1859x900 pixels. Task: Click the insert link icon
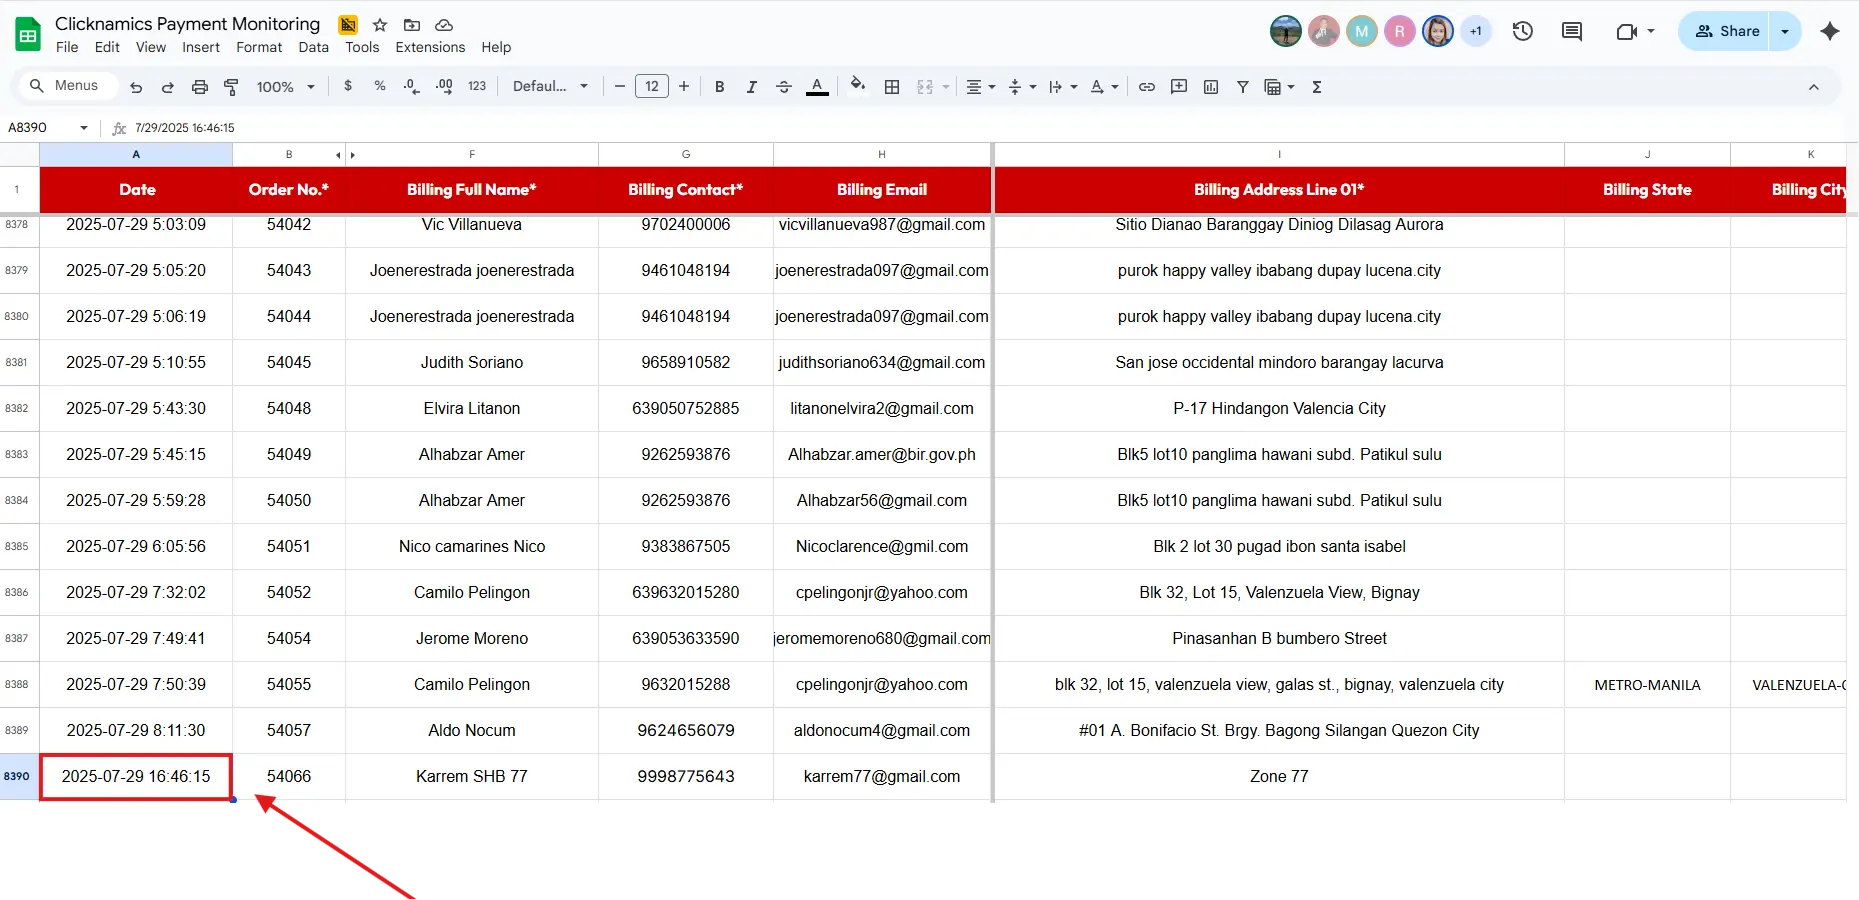1147,87
